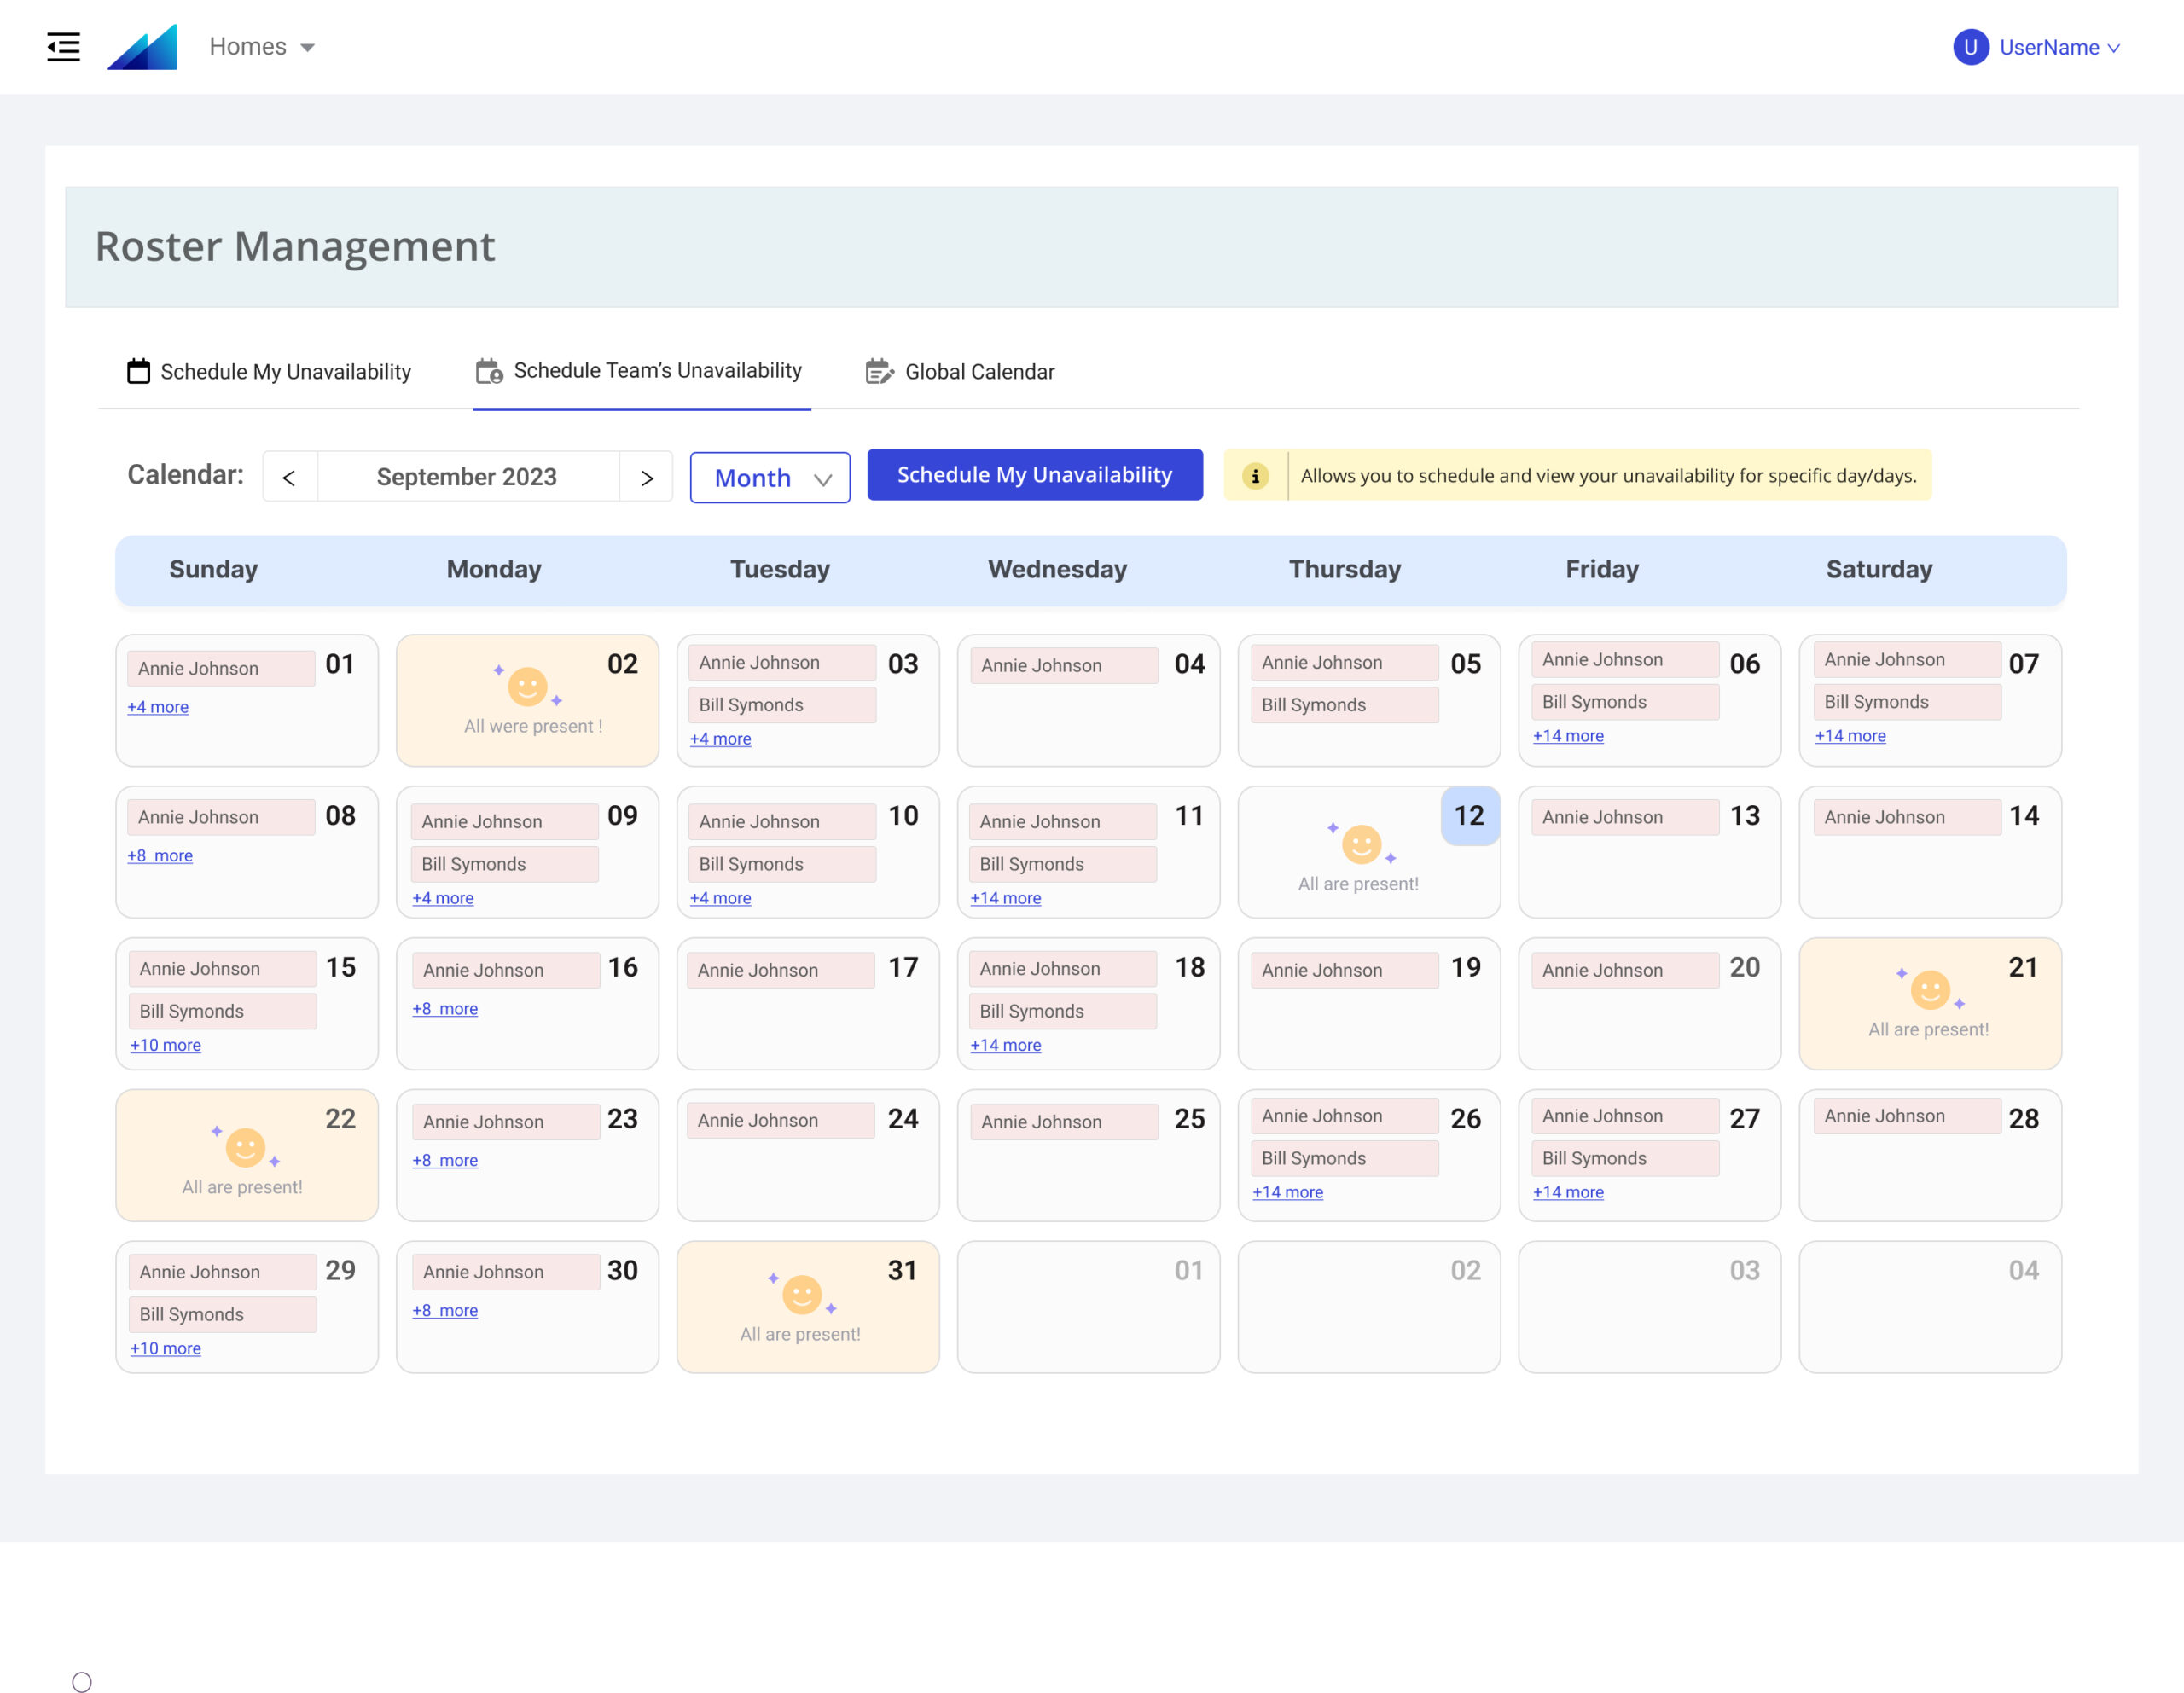Open the Month view dropdown
Image resolution: width=2184 pixels, height=1693 pixels.
coord(769,478)
